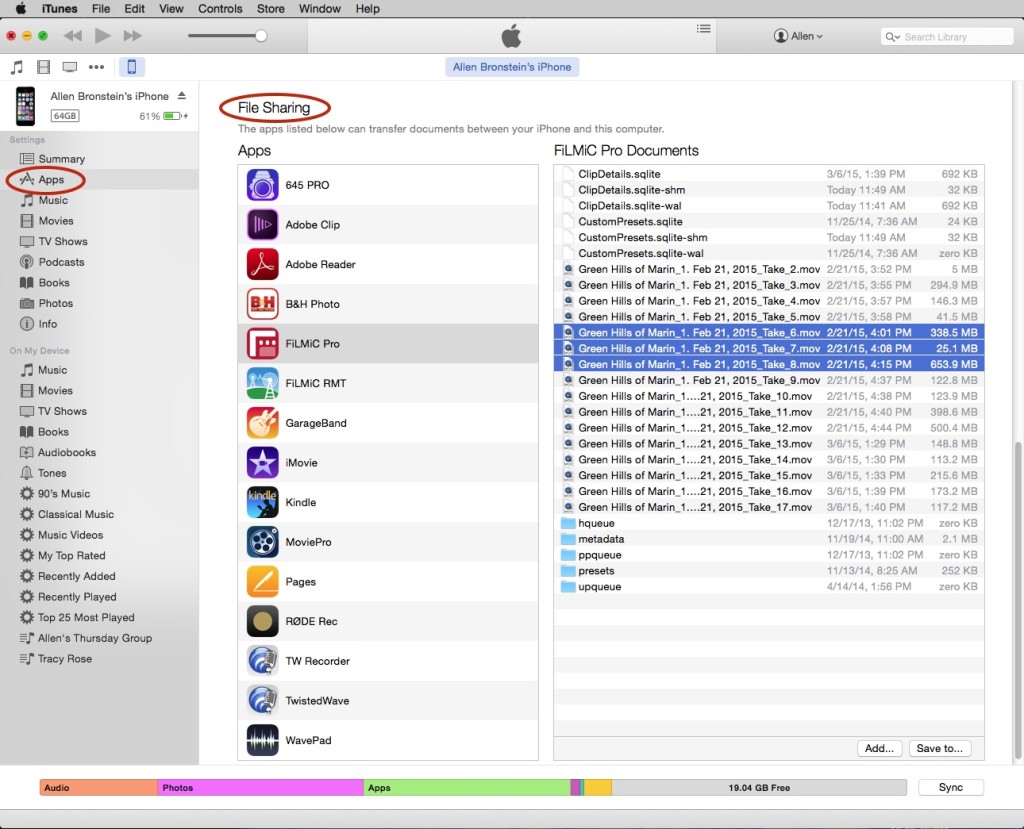Select the WavePad app icon
1024x829 pixels.
click(x=263, y=740)
